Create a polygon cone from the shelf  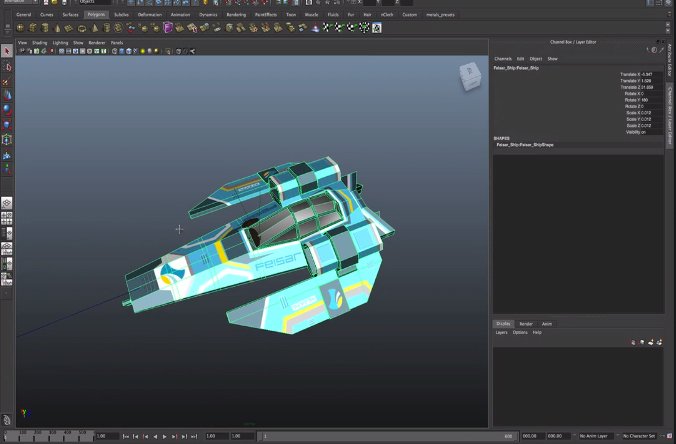[57, 28]
